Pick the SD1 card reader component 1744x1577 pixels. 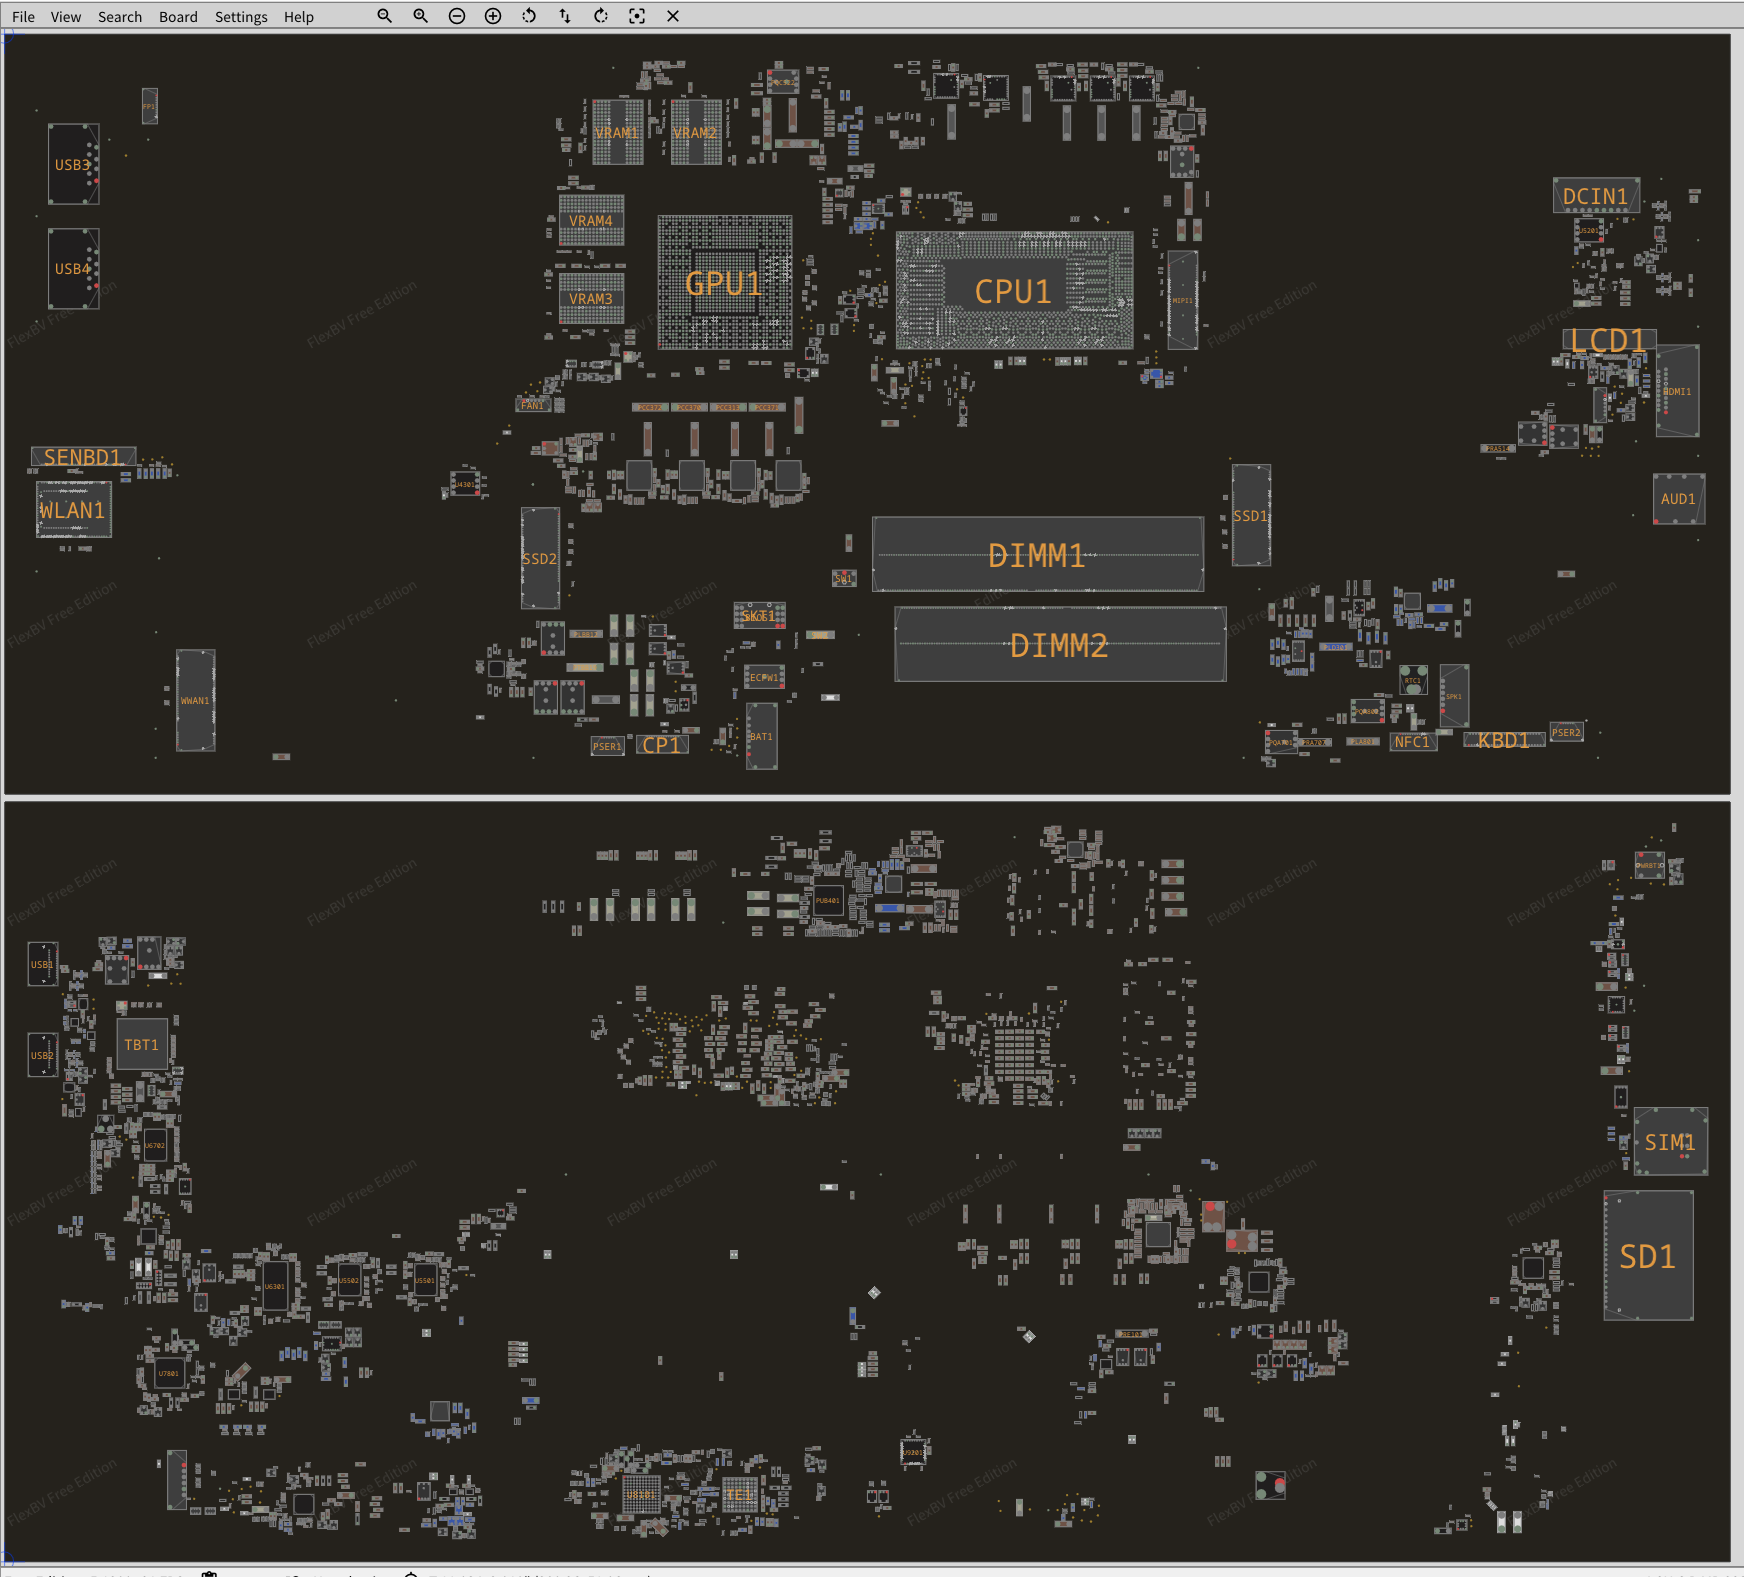point(1648,1256)
